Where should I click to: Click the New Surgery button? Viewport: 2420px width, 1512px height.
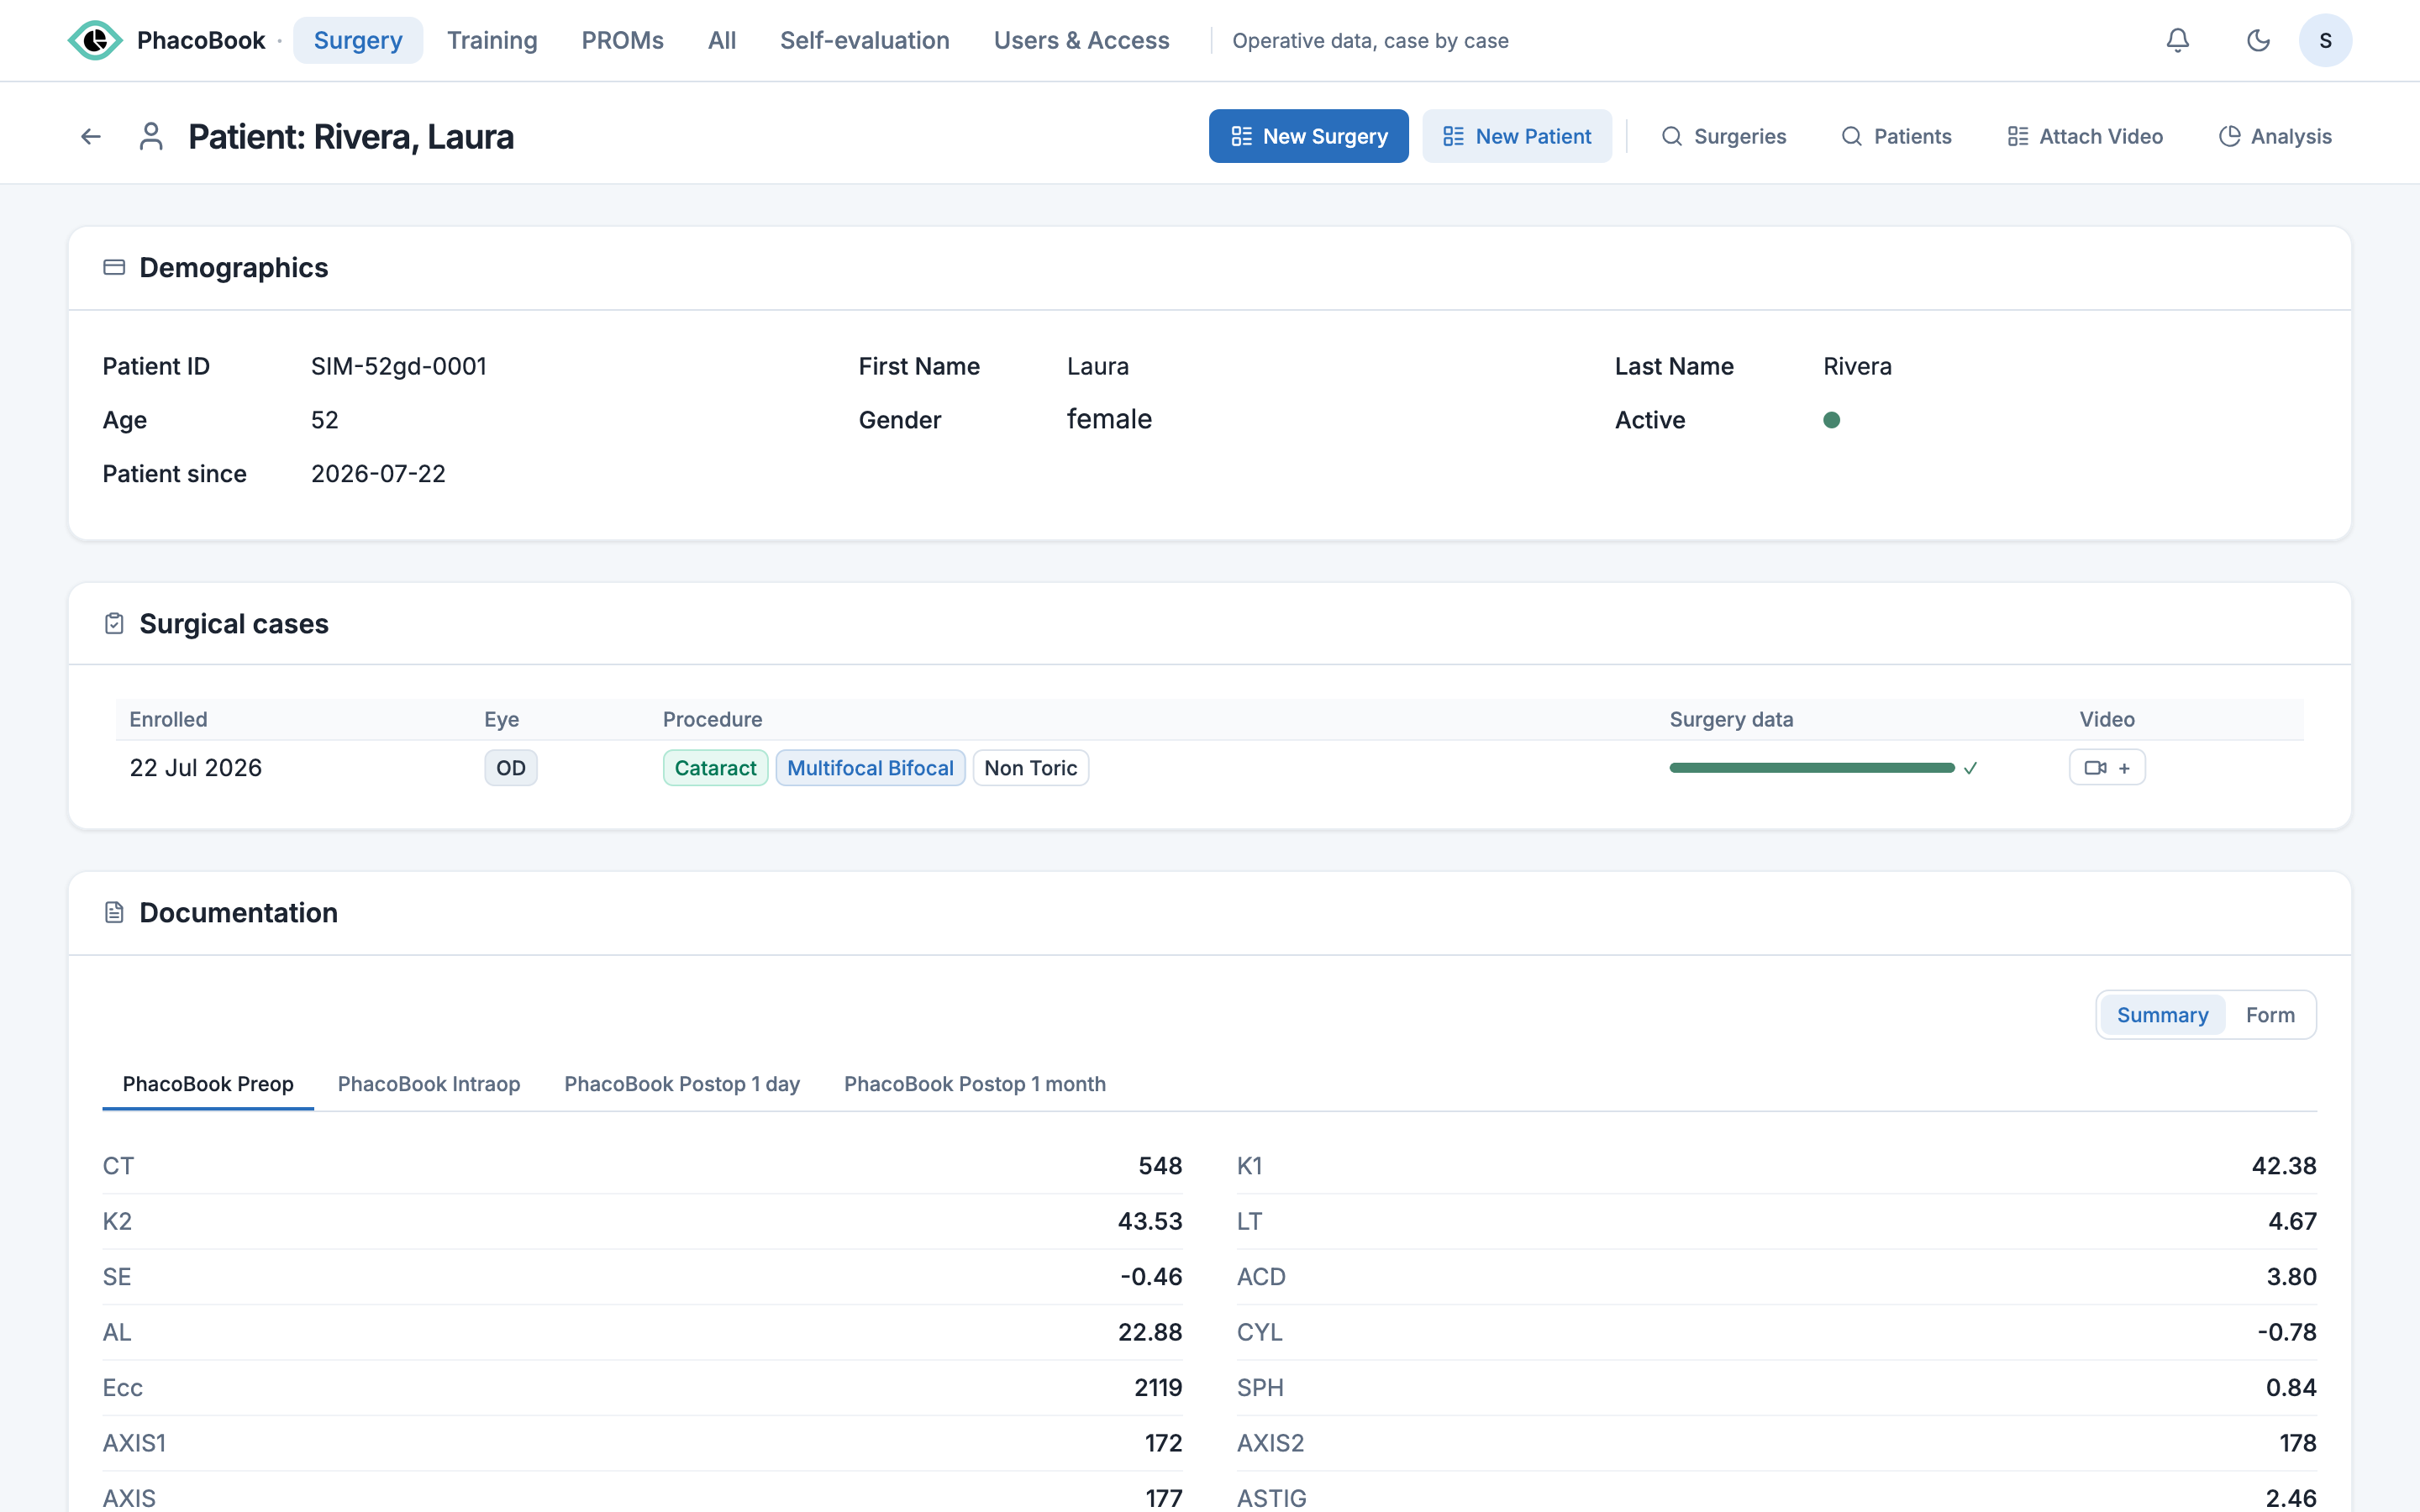pyautogui.click(x=1308, y=136)
